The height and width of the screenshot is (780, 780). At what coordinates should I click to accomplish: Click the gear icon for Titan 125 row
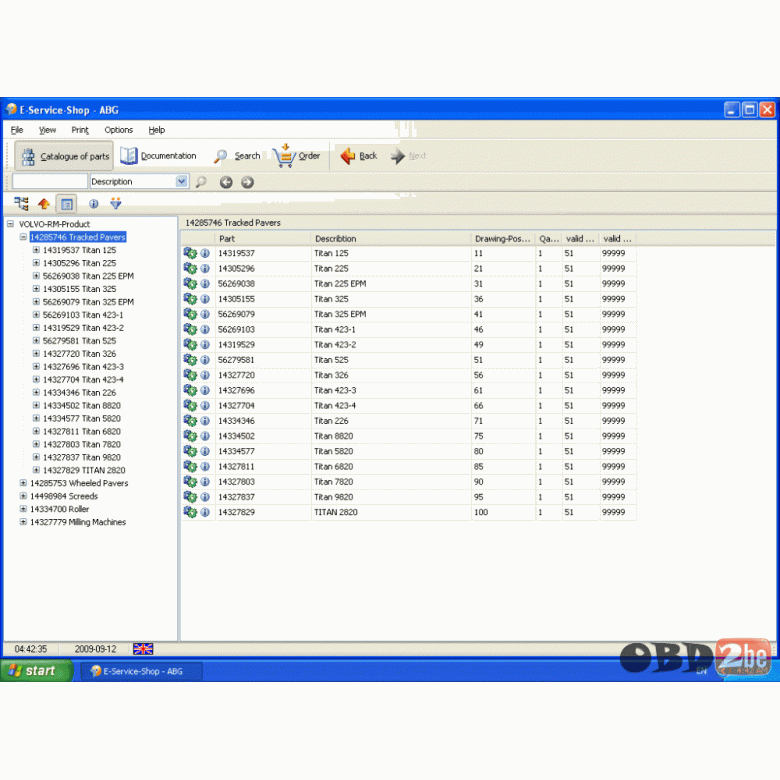click(x=190, y=253)
